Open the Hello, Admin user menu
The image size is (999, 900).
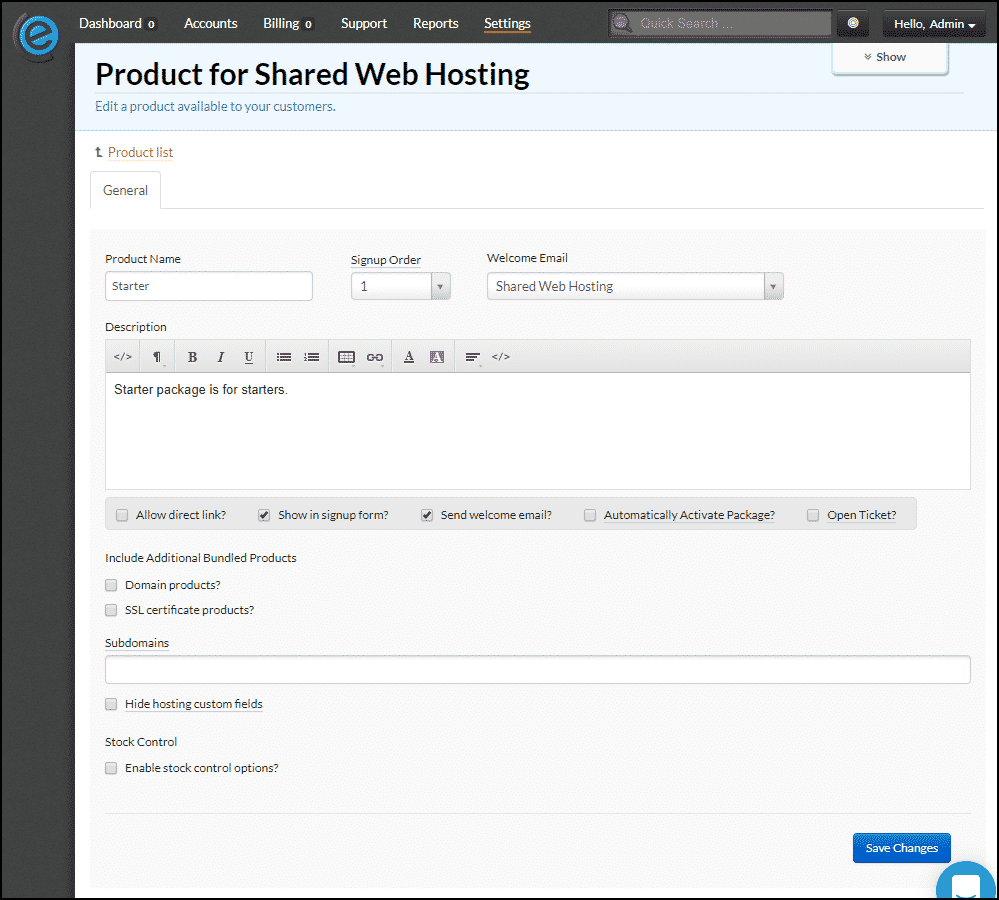click(x=934, y=24)
